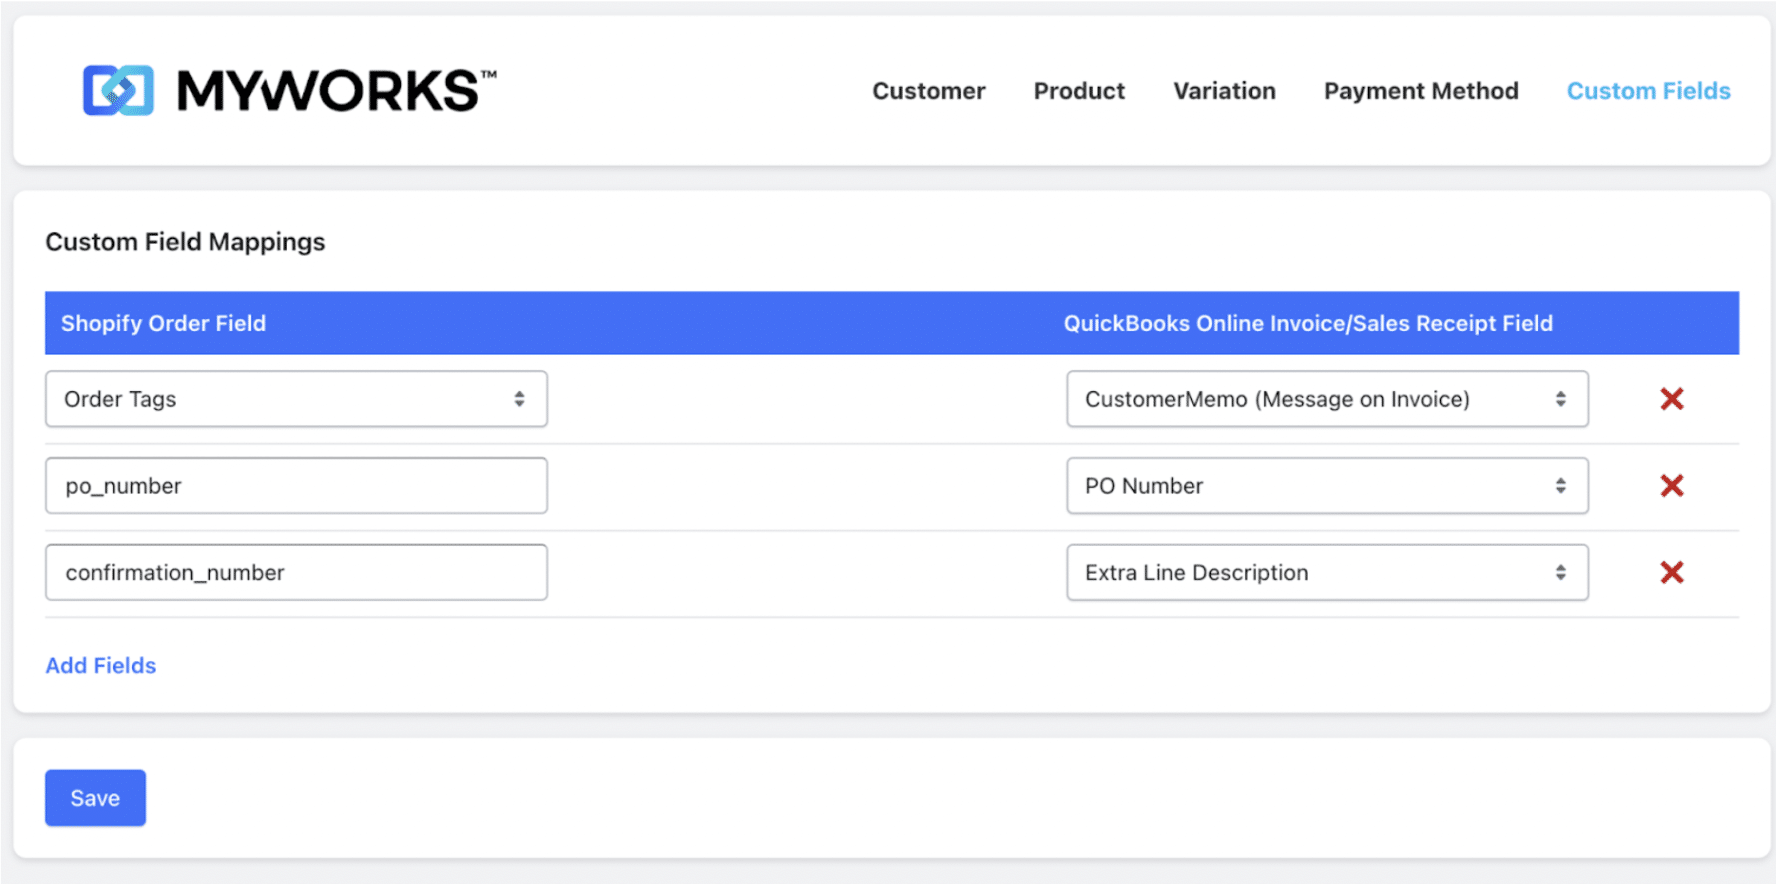The width and height of the screenshot is (1776, 884).
Task: Delete the Order Tags mapping row
Action: [x=1671, y=399]
